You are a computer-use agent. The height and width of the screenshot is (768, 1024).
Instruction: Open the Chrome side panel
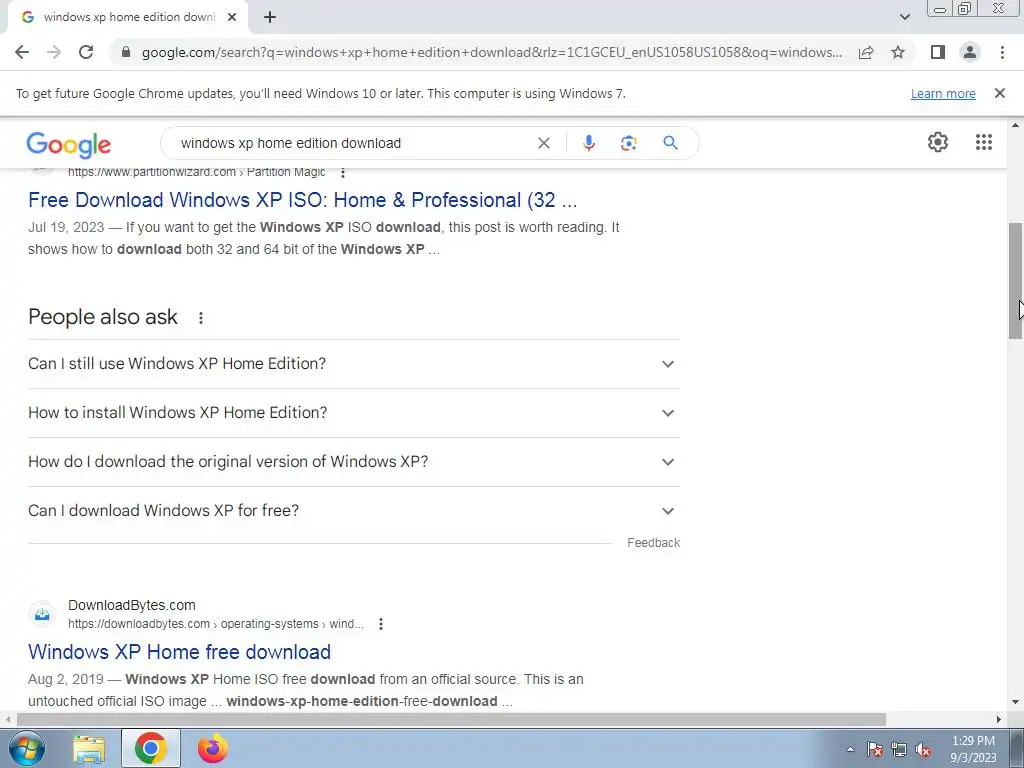pos(938,52)
